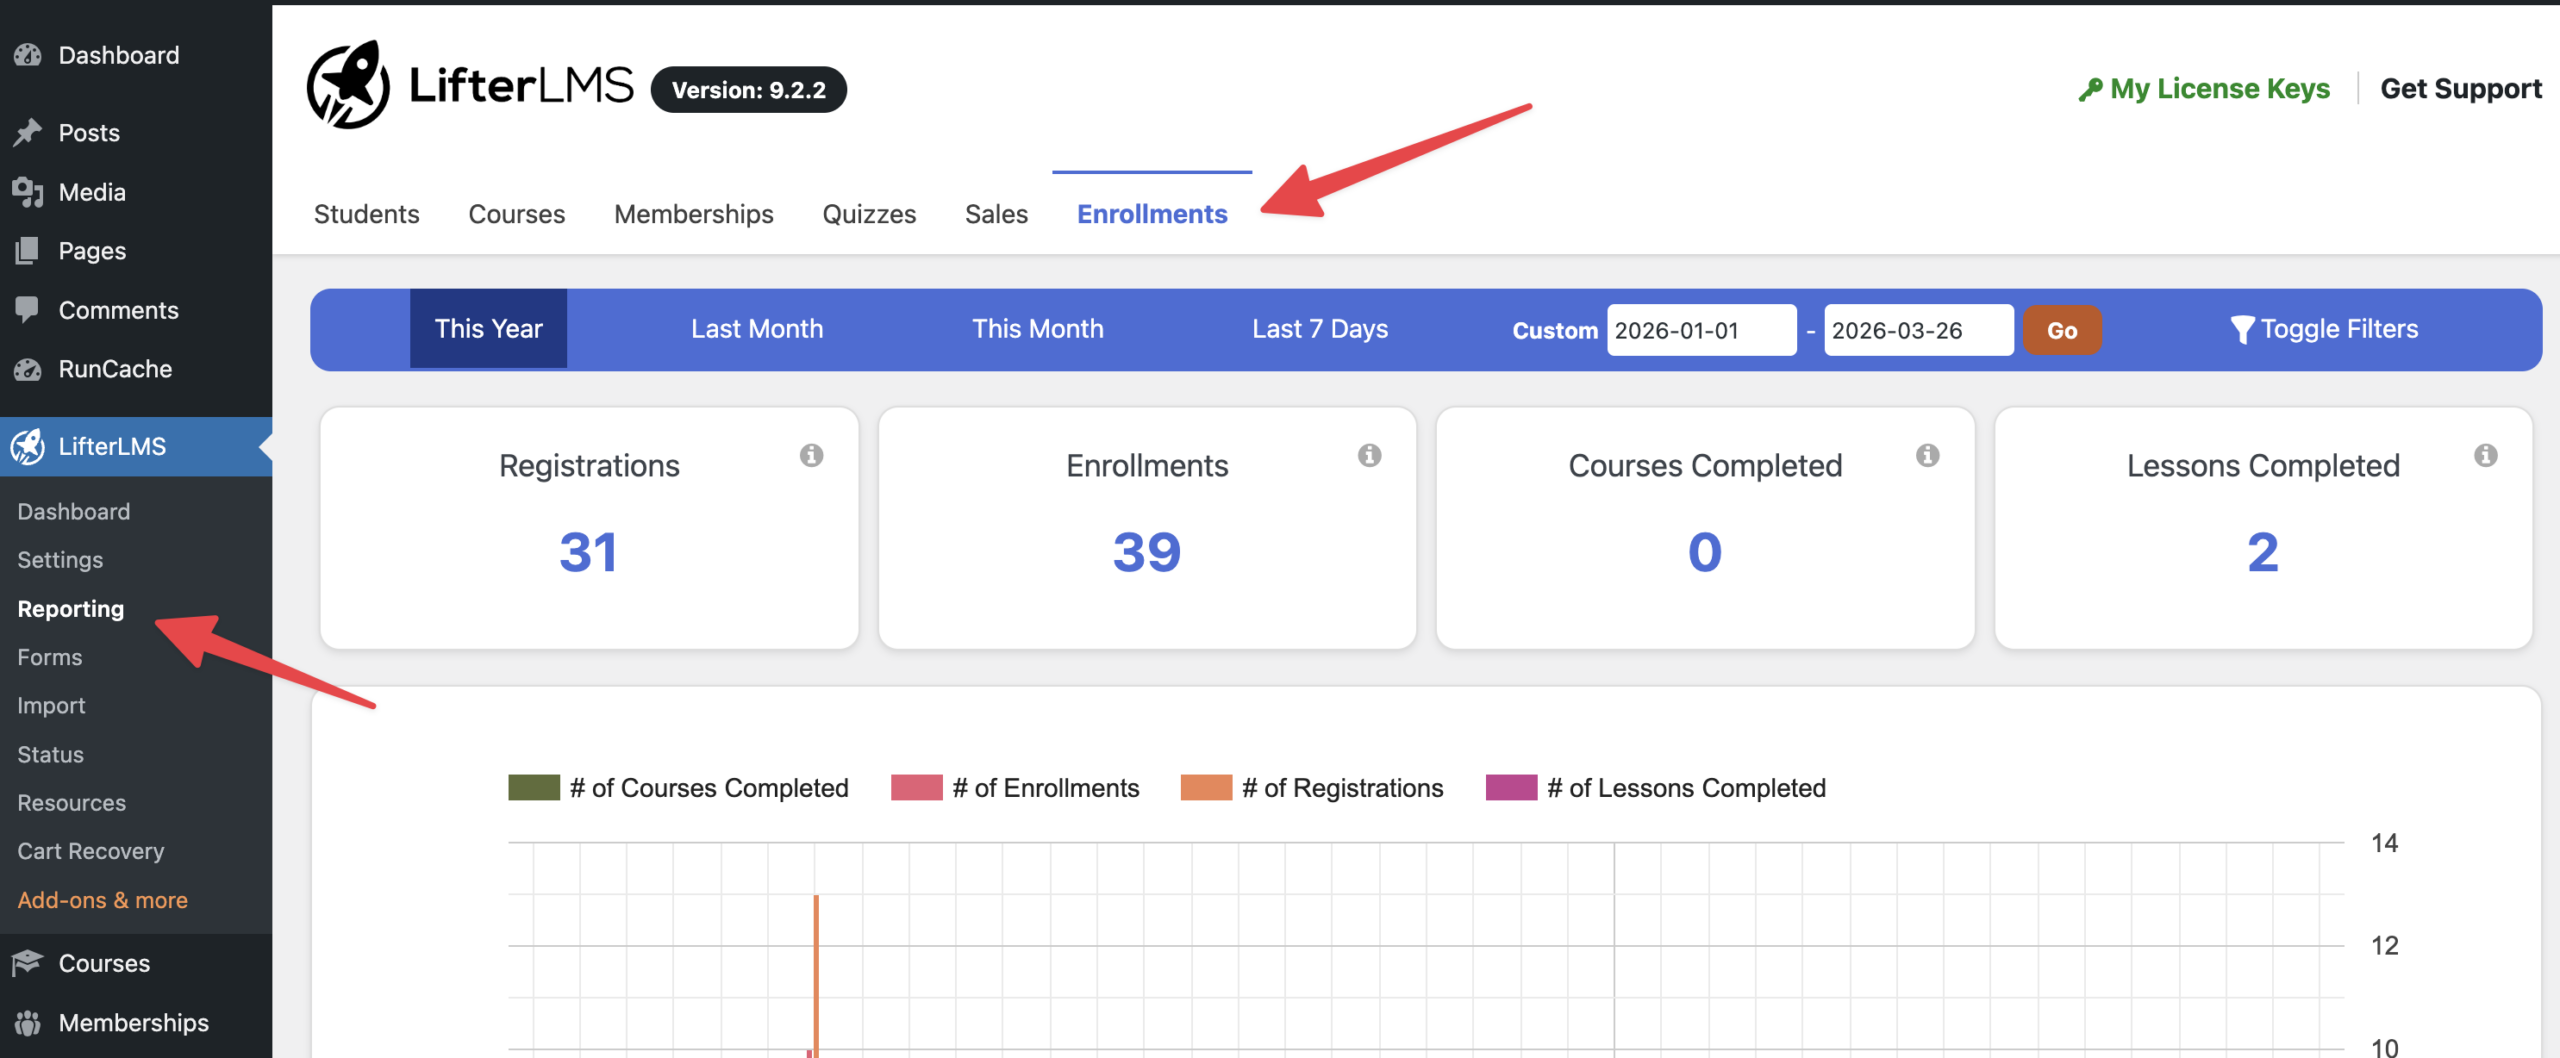Image resolution: width=2560 pixels, height=1058 pixels.
Task: Select the Last 7 Days range
Action: pos(1320,328)
